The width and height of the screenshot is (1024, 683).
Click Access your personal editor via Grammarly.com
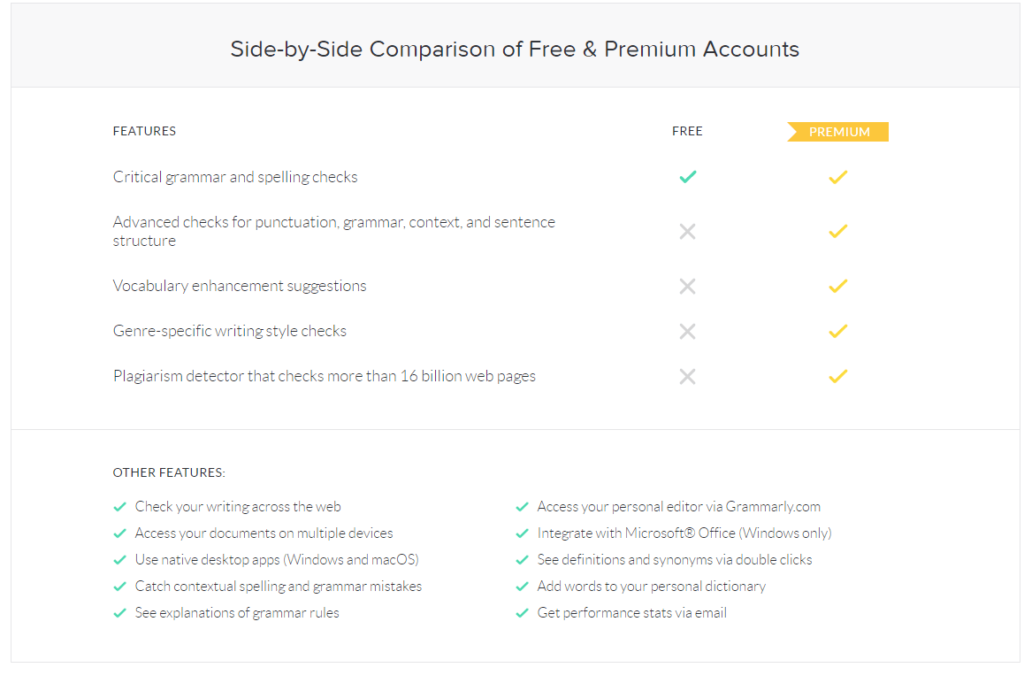point(679,507)
